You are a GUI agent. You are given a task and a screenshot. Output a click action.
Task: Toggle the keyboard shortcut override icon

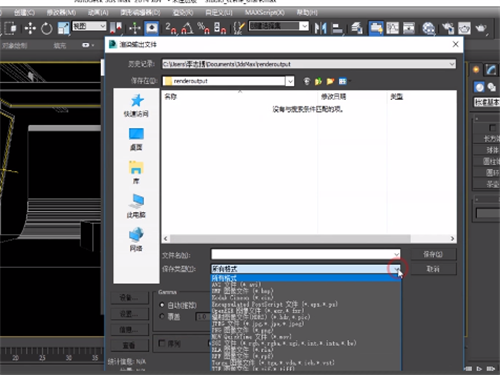point(152,28)
